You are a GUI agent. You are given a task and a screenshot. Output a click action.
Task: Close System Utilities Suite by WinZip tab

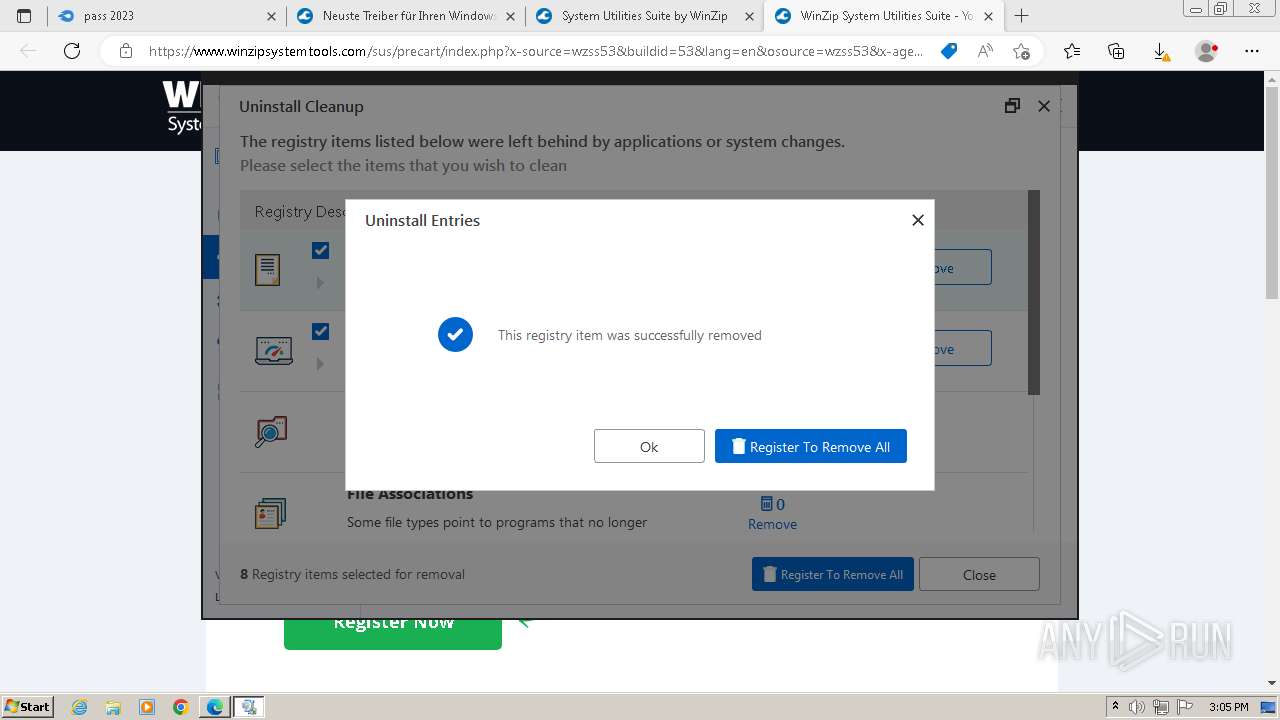[749, 16]
